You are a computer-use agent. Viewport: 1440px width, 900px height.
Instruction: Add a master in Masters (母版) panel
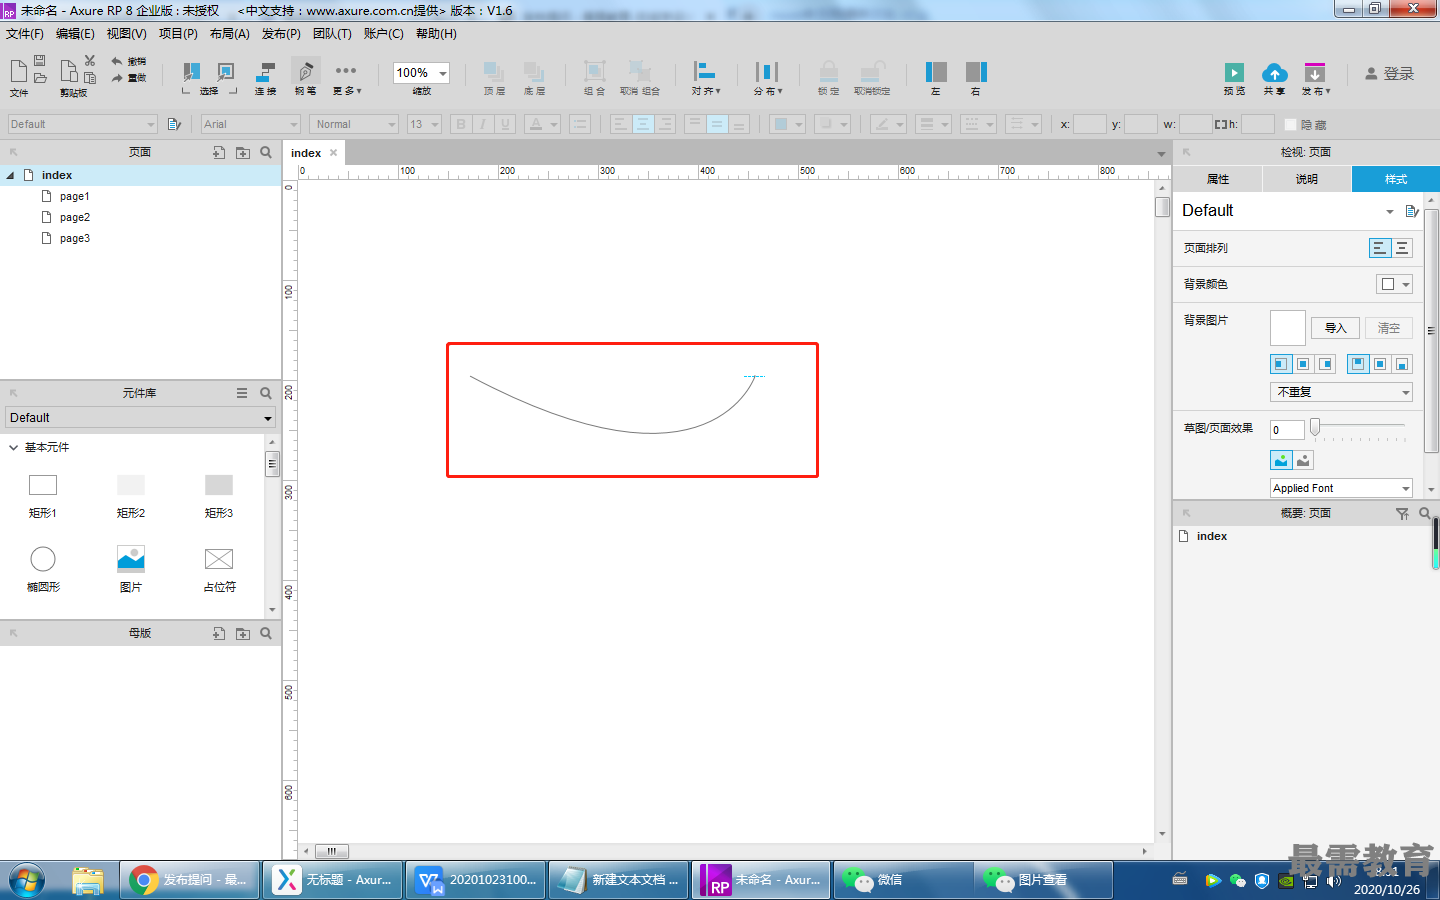(x=219, y=633)
